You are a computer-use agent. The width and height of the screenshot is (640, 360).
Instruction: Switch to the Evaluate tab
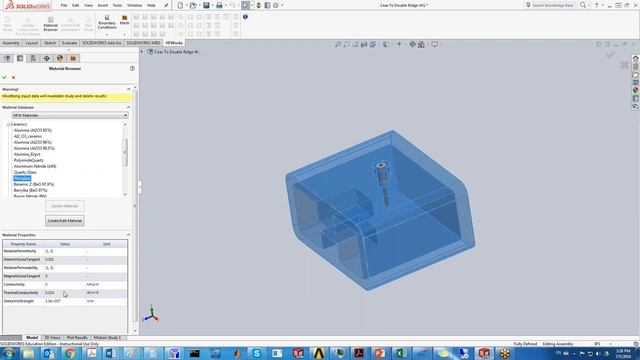click(x=69, y=43)
